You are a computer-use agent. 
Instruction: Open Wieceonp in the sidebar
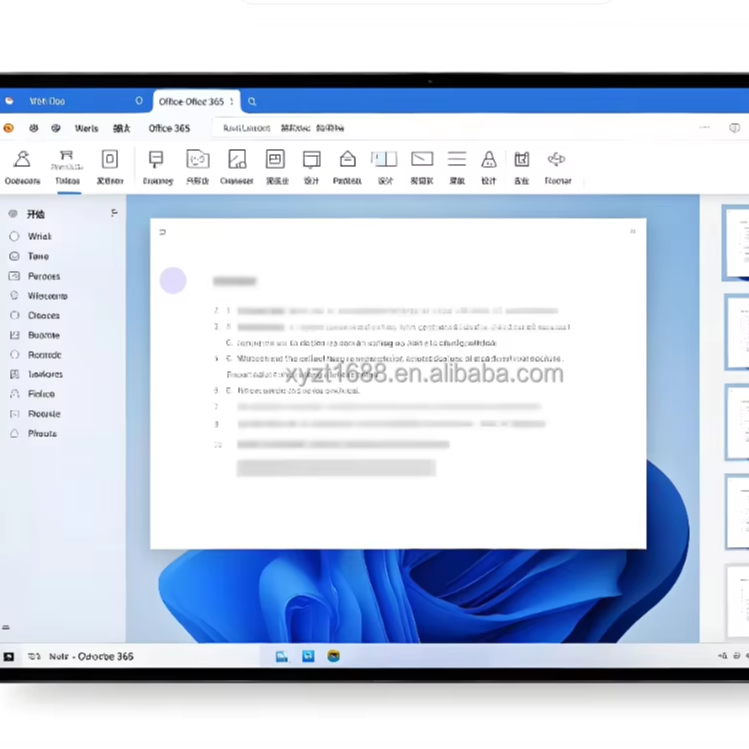[47, 296]
